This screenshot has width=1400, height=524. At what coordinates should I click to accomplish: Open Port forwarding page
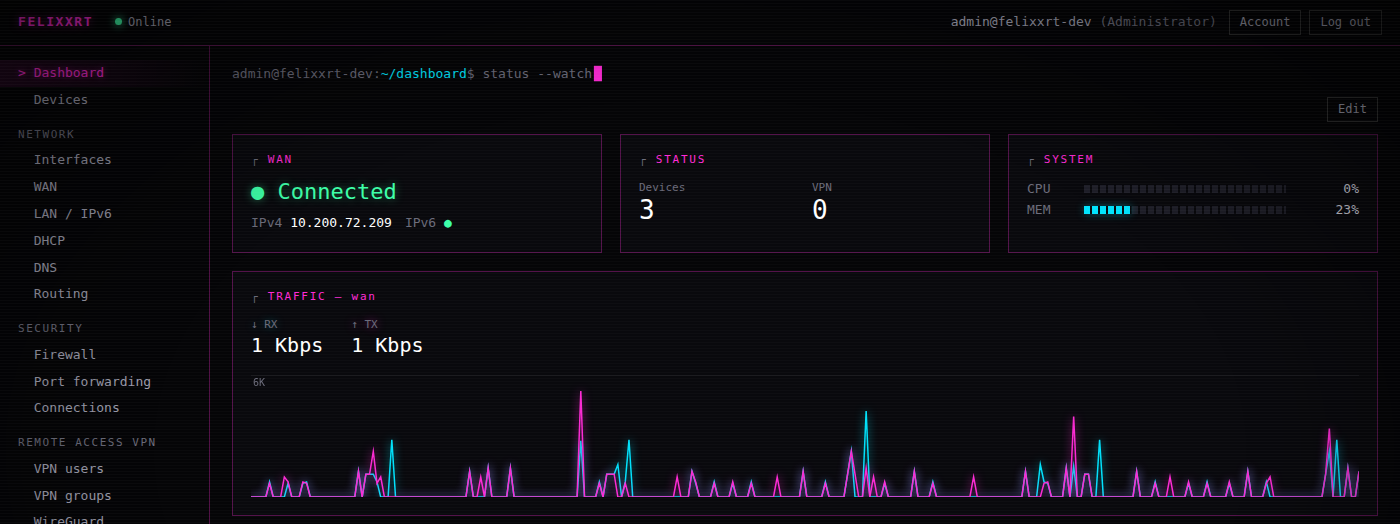pos(104,382)
